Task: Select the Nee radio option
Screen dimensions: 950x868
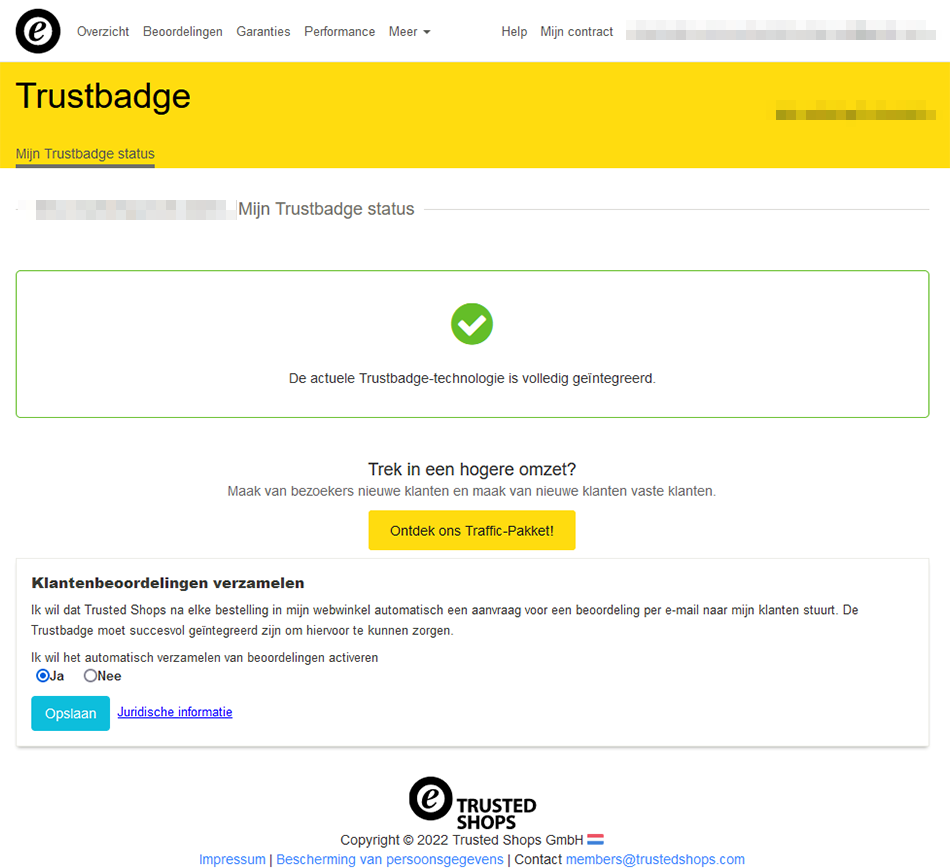Action: tap(90, 675)
